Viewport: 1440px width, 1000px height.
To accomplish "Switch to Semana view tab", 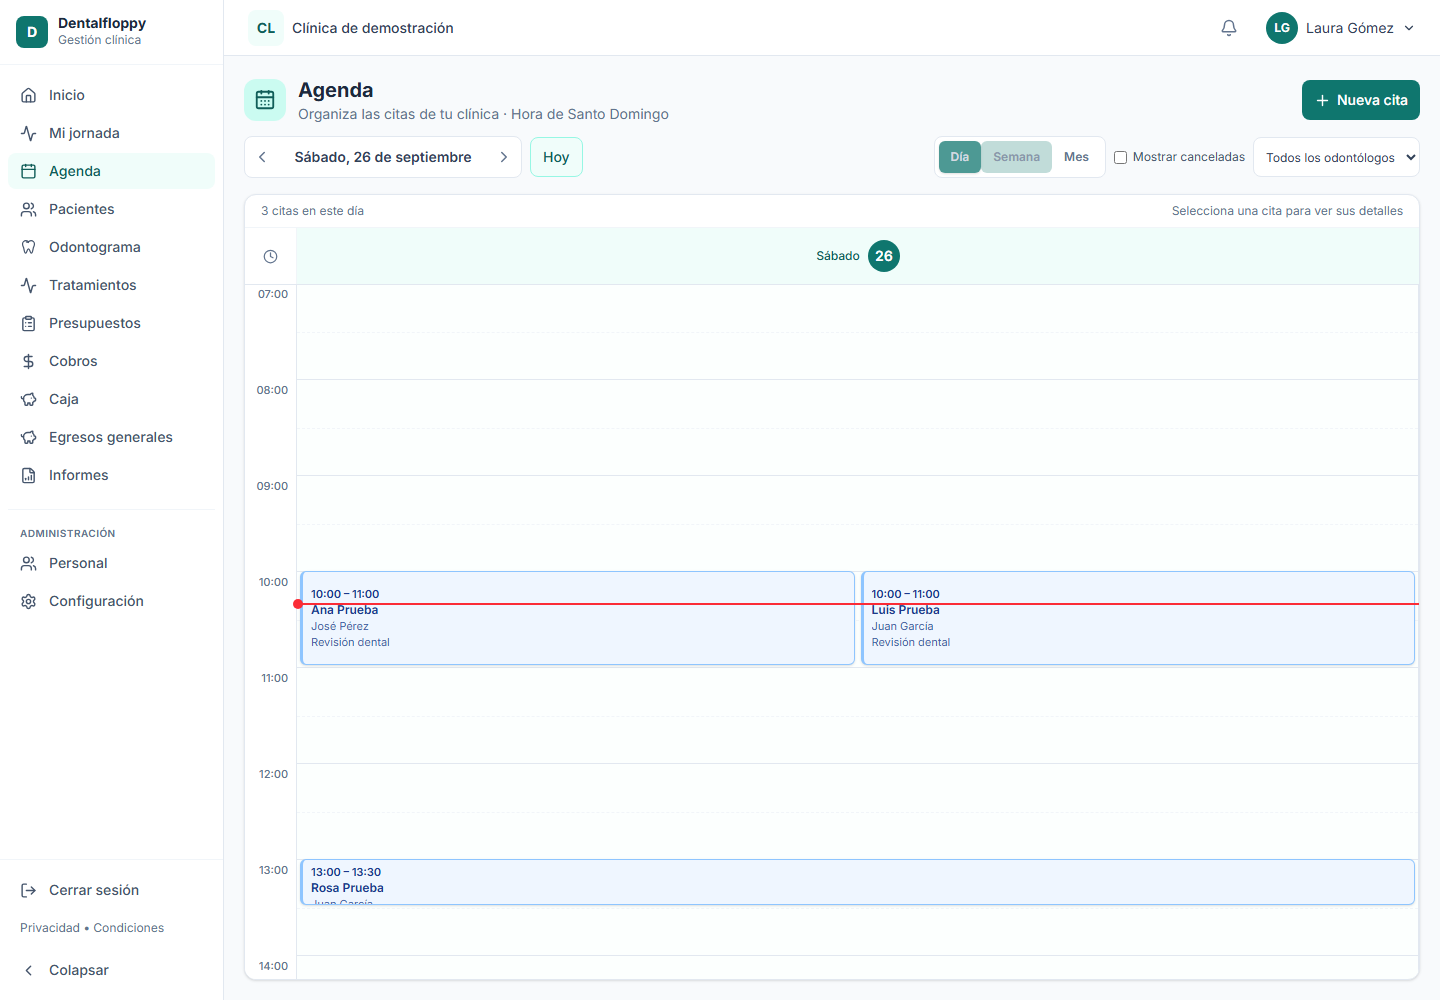I will click(1016, 157).
